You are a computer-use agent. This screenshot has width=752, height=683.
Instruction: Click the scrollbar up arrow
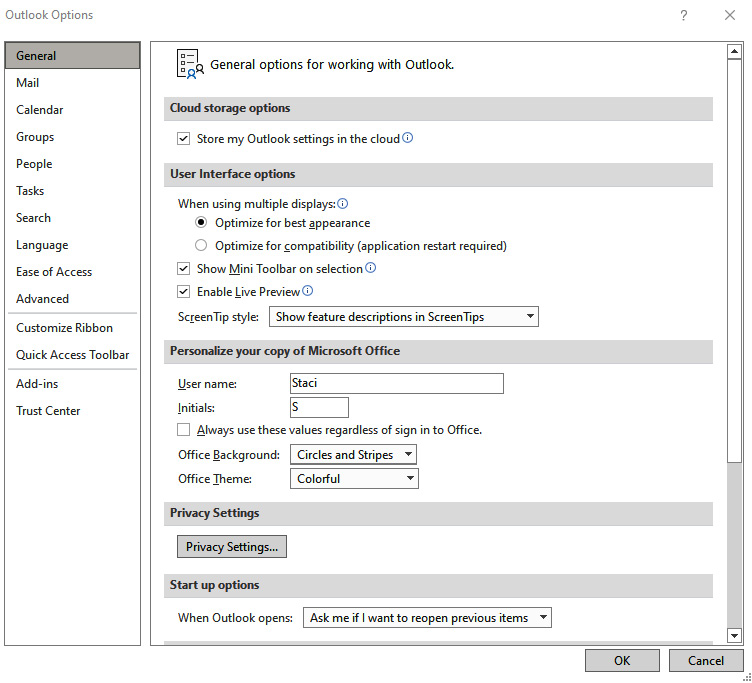734,51
